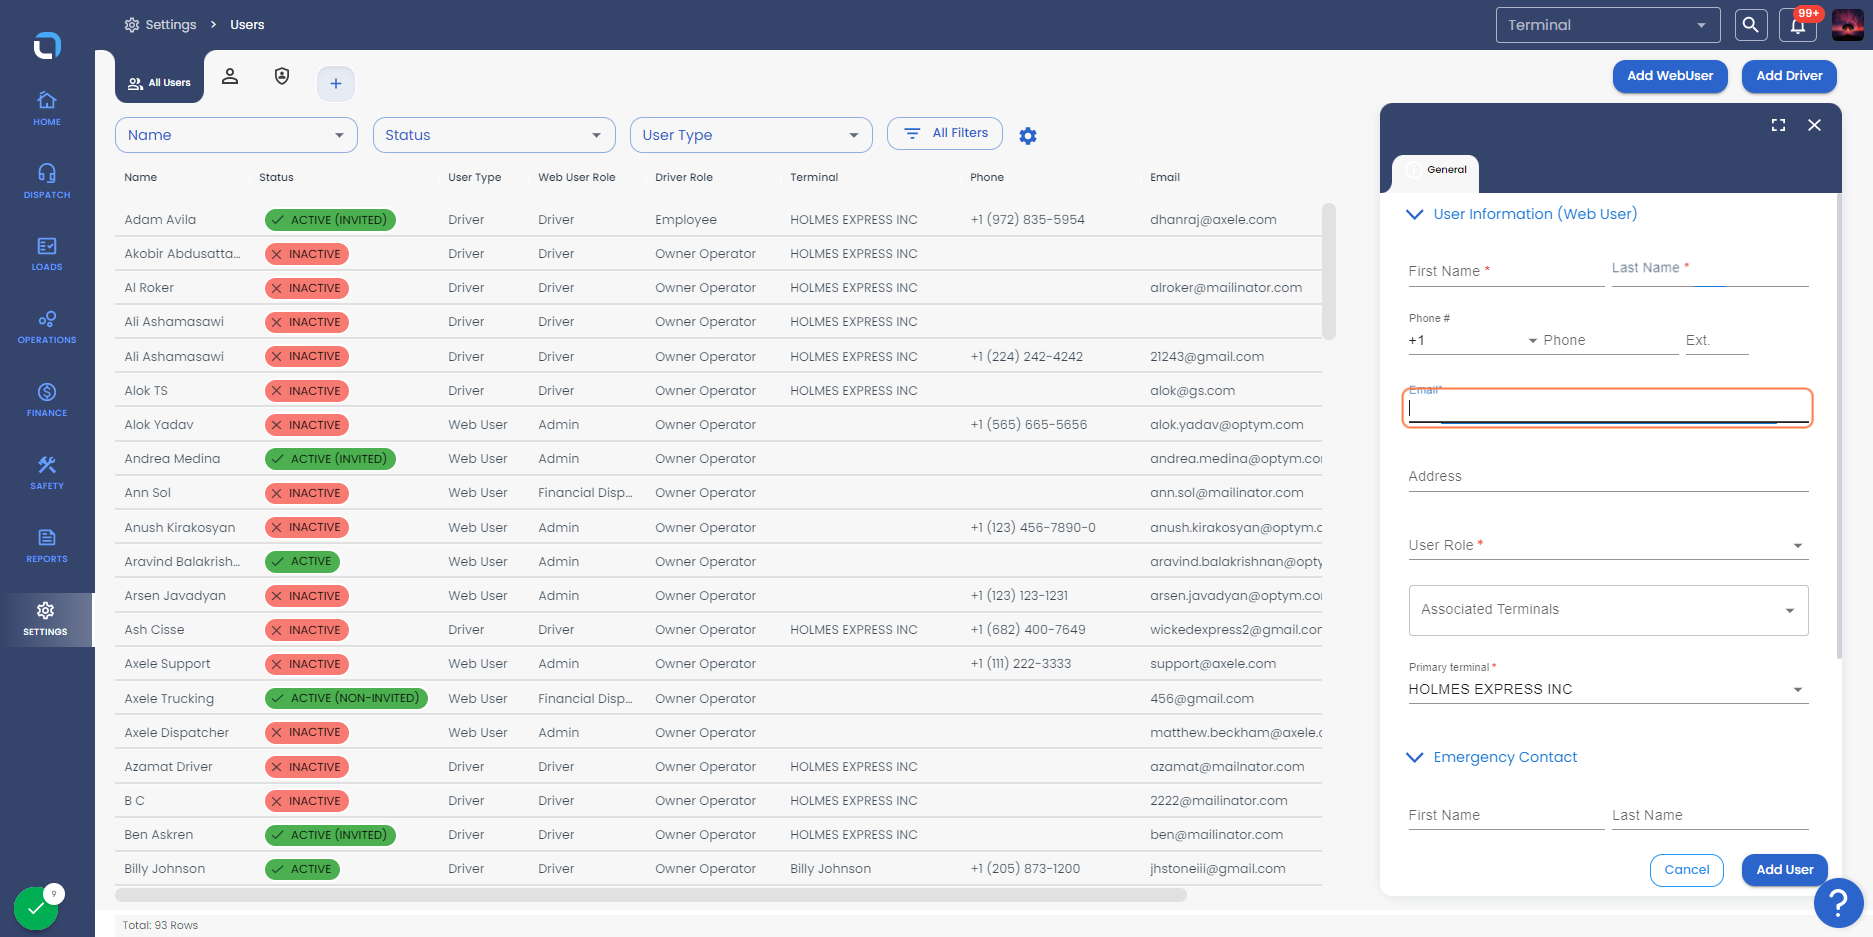This screenshot has width=1873, height=937.
Task: Open the Reports section
Action: (x=47, y=546)
